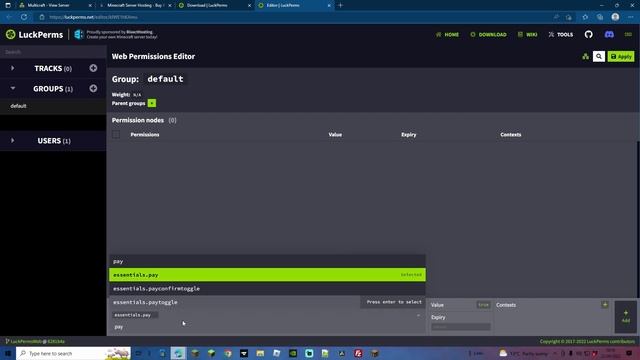This screenshot has width=640, height=360.
Task: Open the Windows Start menu
Action: (x=7, y=353)
